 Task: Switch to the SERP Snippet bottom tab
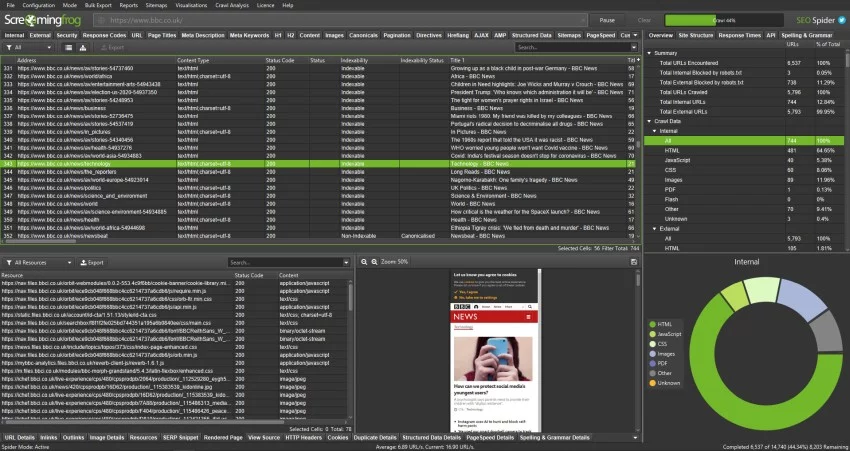[180, 437]
